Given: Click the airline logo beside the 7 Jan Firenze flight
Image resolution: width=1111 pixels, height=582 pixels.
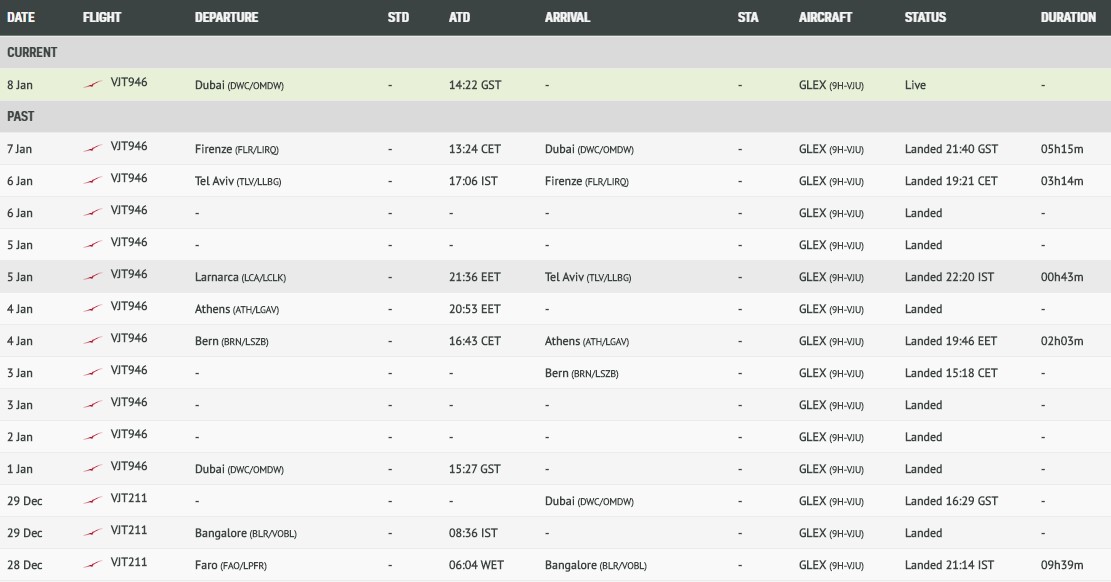Looking at the screenshot, I should click(x=92, y=148).
